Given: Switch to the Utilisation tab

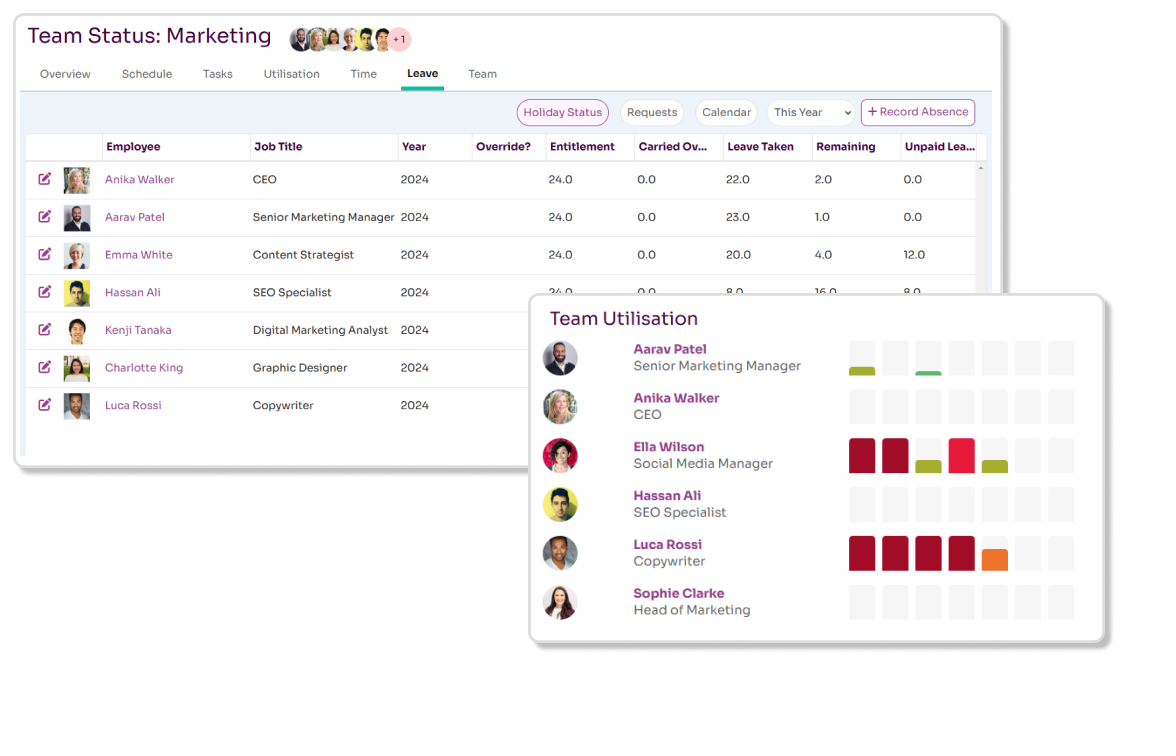Looking at the screenshot, I should [x=291, y=73].
